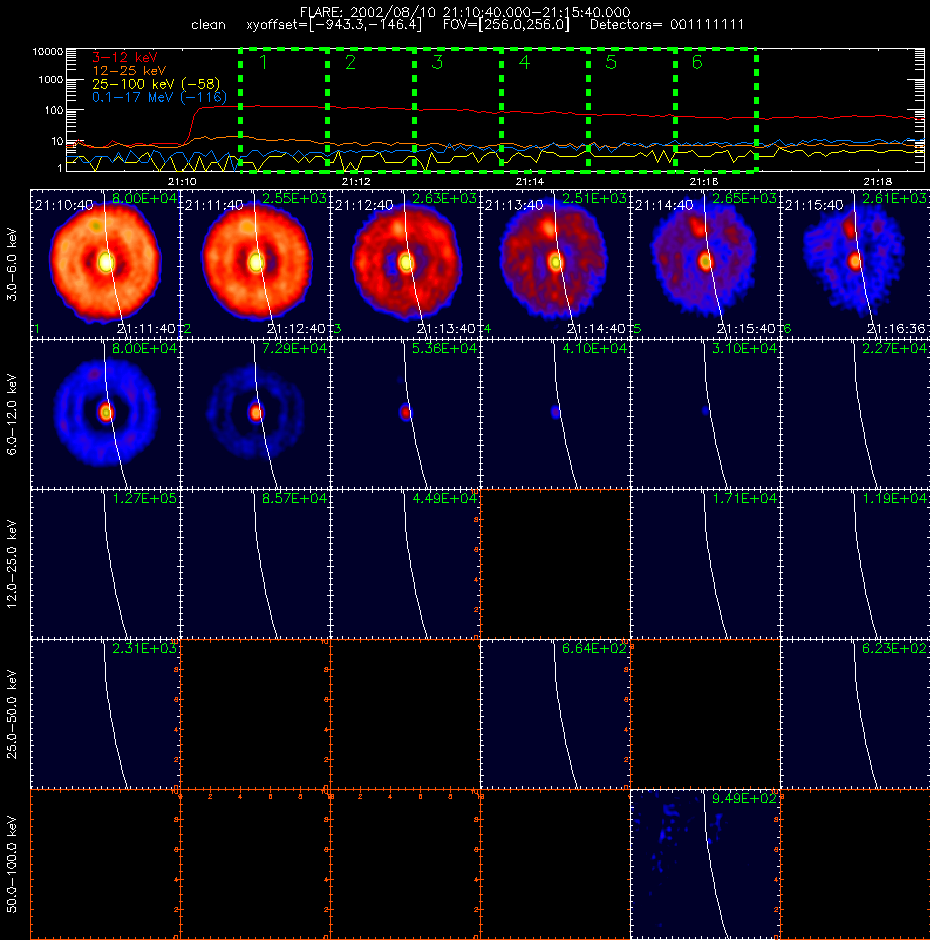Select the red 3-12 keV legend entry
The width and height of the screenshot is (930, 940).
[x=125, y=58]
